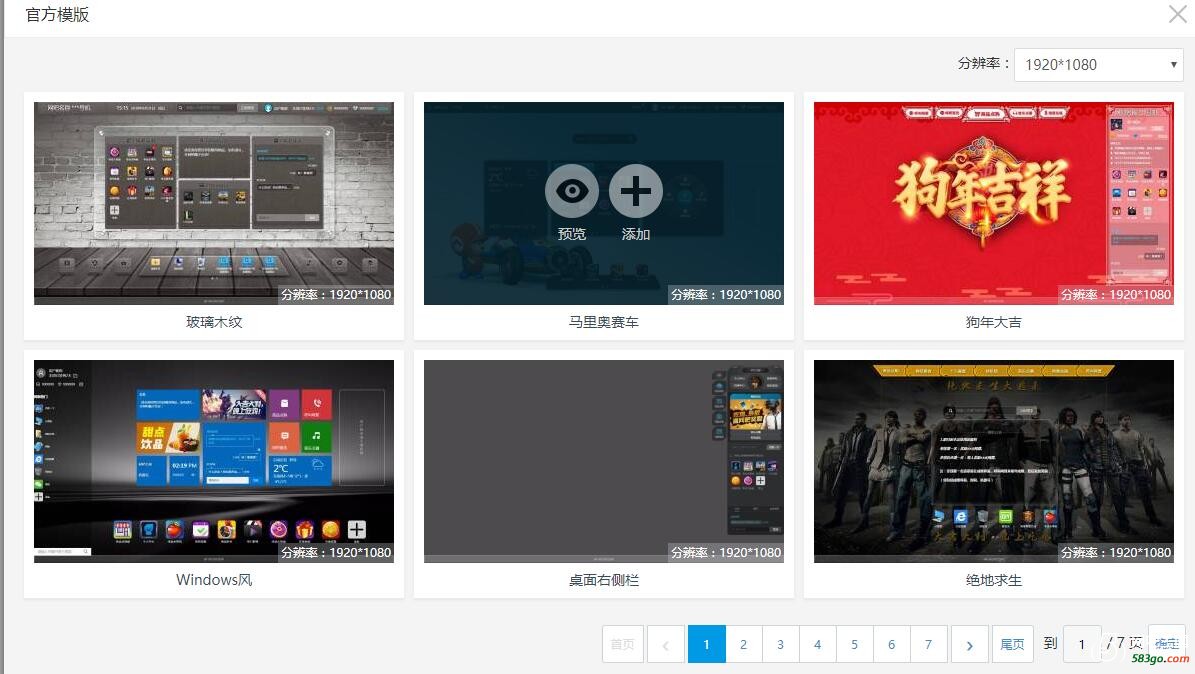Screen dimensions: 1195x674
Task: Click the eye preview icon on 马里奥赛车
Action: pyautogui.click(x=572, y=191)
